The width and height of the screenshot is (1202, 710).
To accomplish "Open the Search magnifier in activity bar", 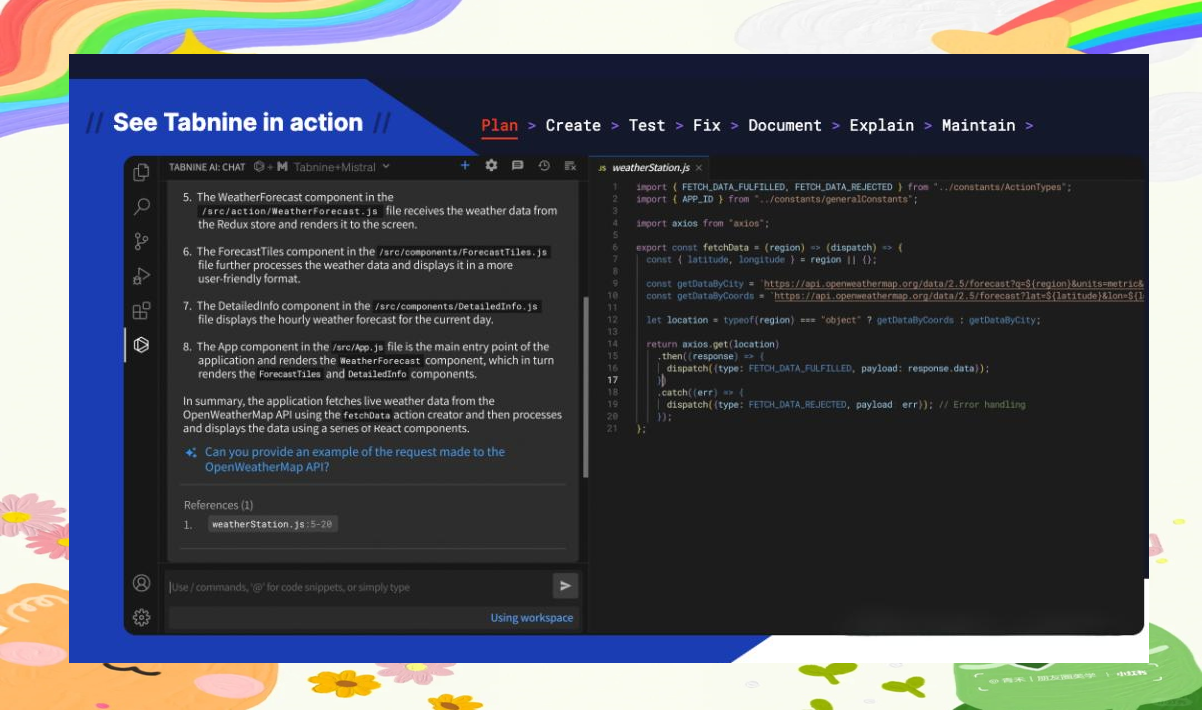I will point(141,207).
